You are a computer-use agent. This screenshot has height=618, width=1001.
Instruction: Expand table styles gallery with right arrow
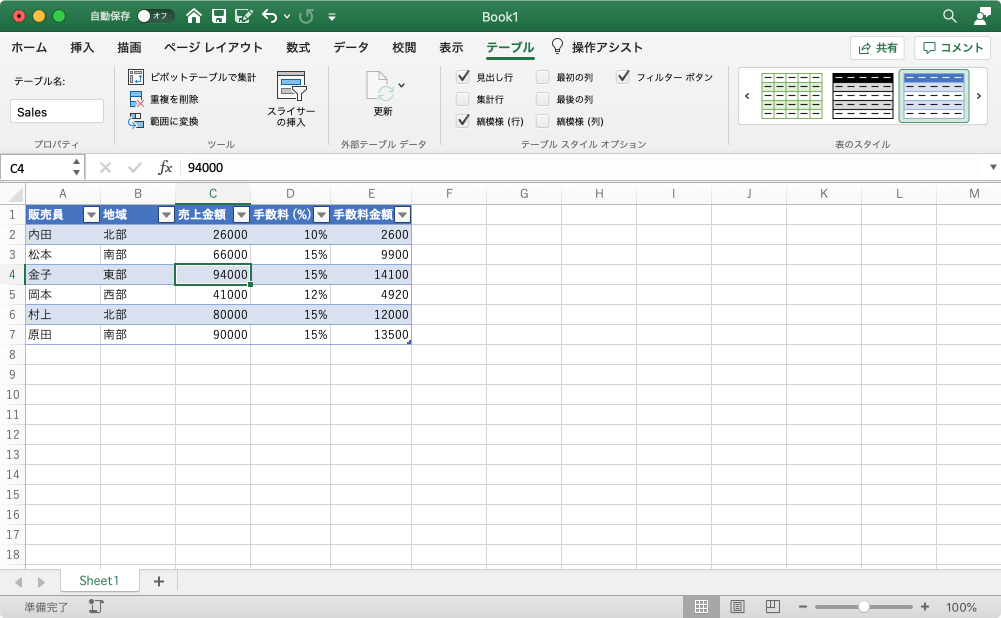[x=979, y=96]
